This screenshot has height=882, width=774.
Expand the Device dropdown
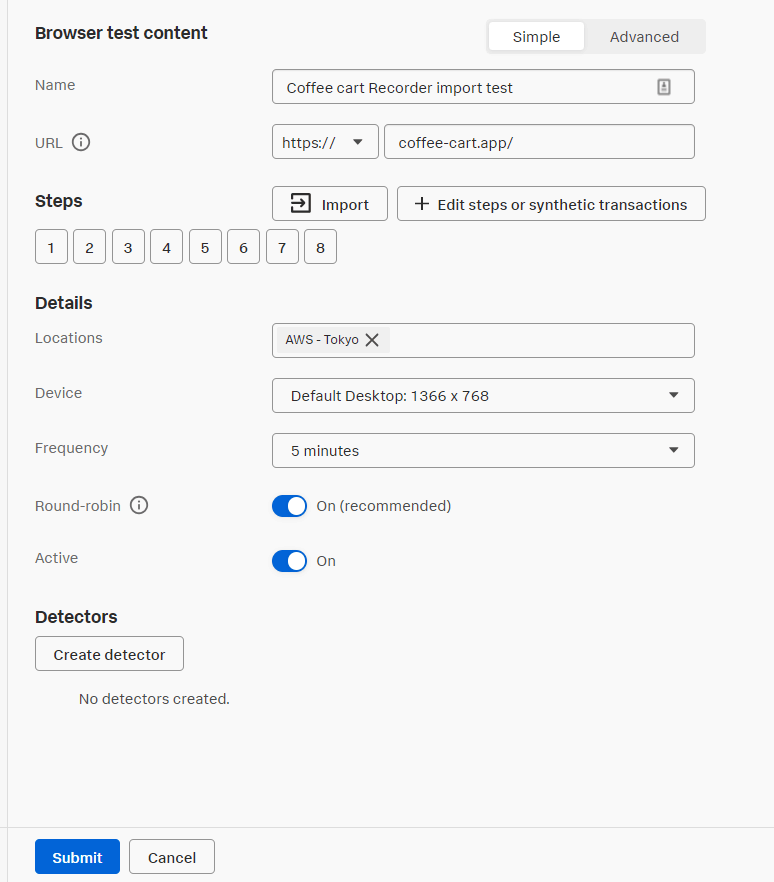click(x=483, y=395)
